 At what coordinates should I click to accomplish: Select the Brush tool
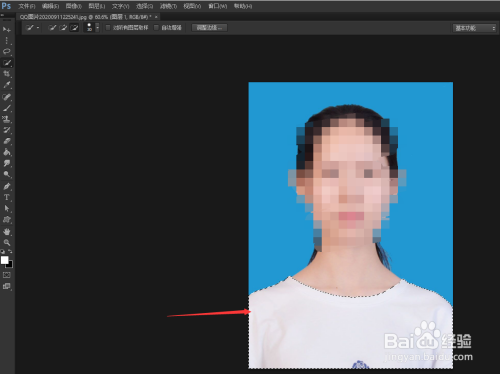pos(7,108)
